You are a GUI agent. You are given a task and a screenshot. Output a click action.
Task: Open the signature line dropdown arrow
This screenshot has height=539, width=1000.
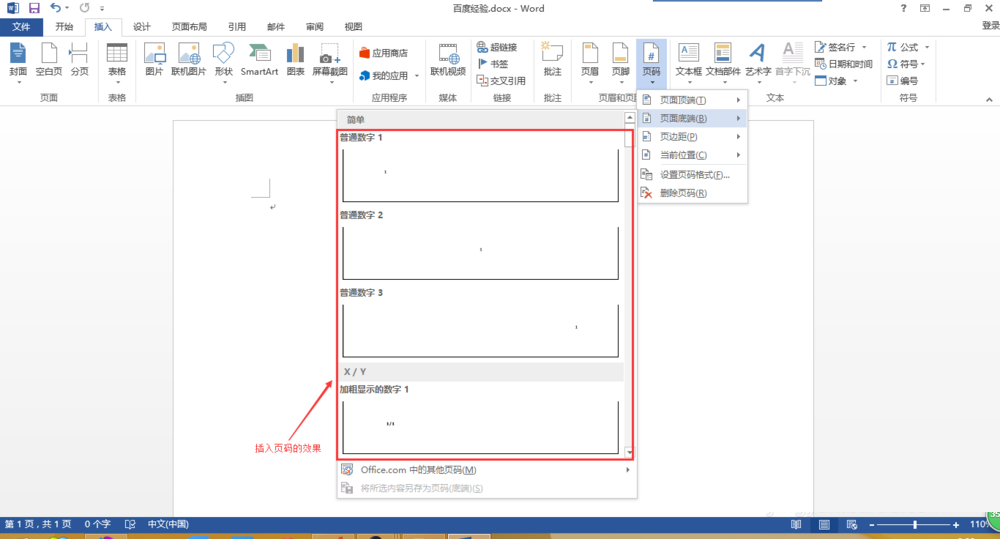[864, 47]
